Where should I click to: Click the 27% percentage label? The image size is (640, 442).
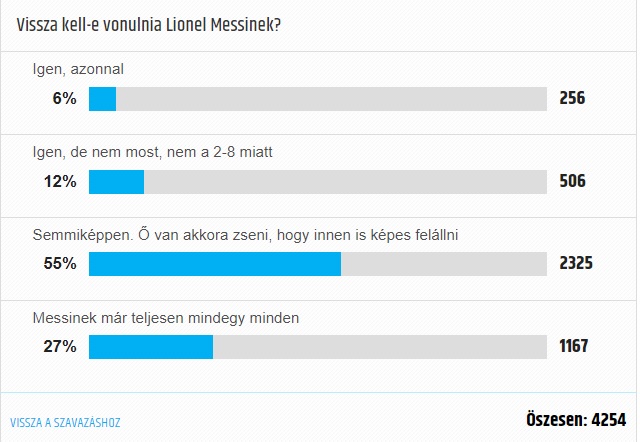click(x=60, y=347)
